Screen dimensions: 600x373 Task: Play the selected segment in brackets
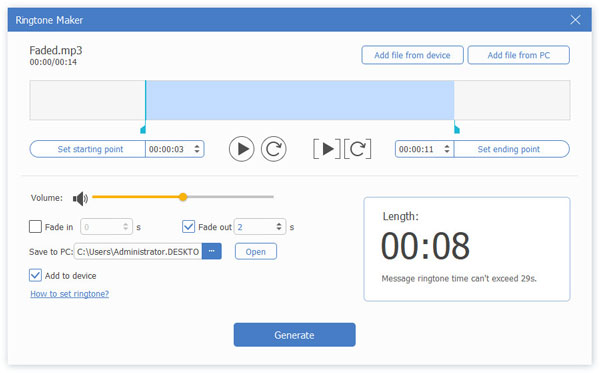327,149
